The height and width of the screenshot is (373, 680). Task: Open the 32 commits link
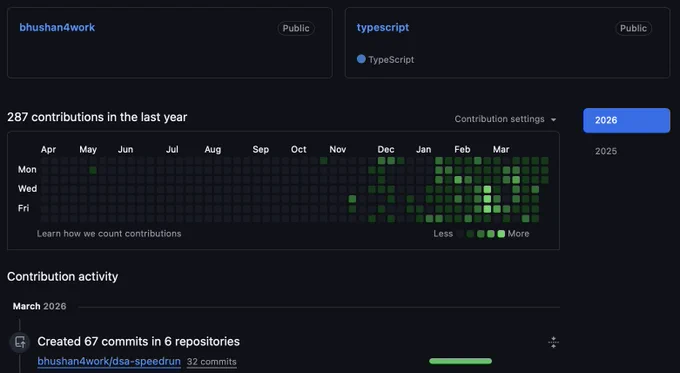click(x=212, y=362)
